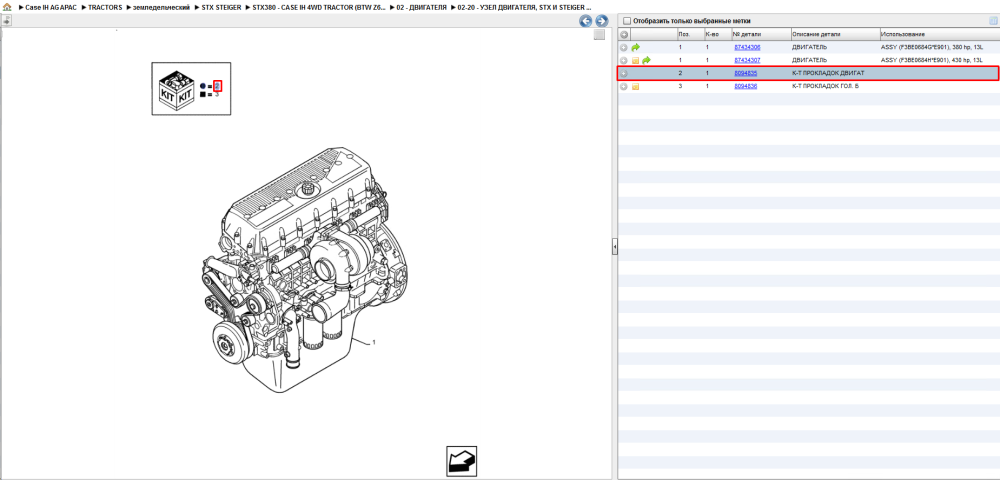Open part number link 8094835
The height and width of the screenshot is (480, 1000).
coord(746,74)
